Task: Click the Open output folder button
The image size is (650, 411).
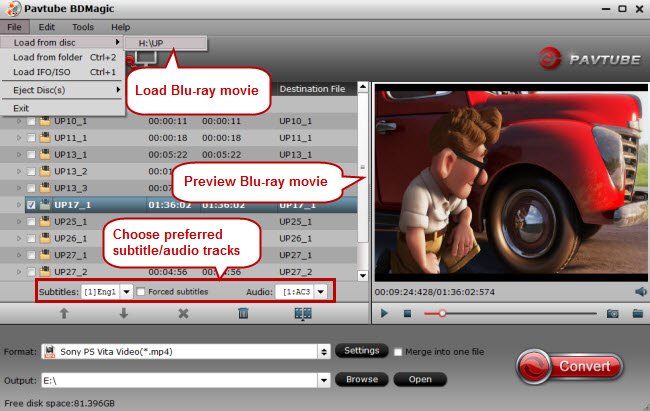Action: point(420,379)
